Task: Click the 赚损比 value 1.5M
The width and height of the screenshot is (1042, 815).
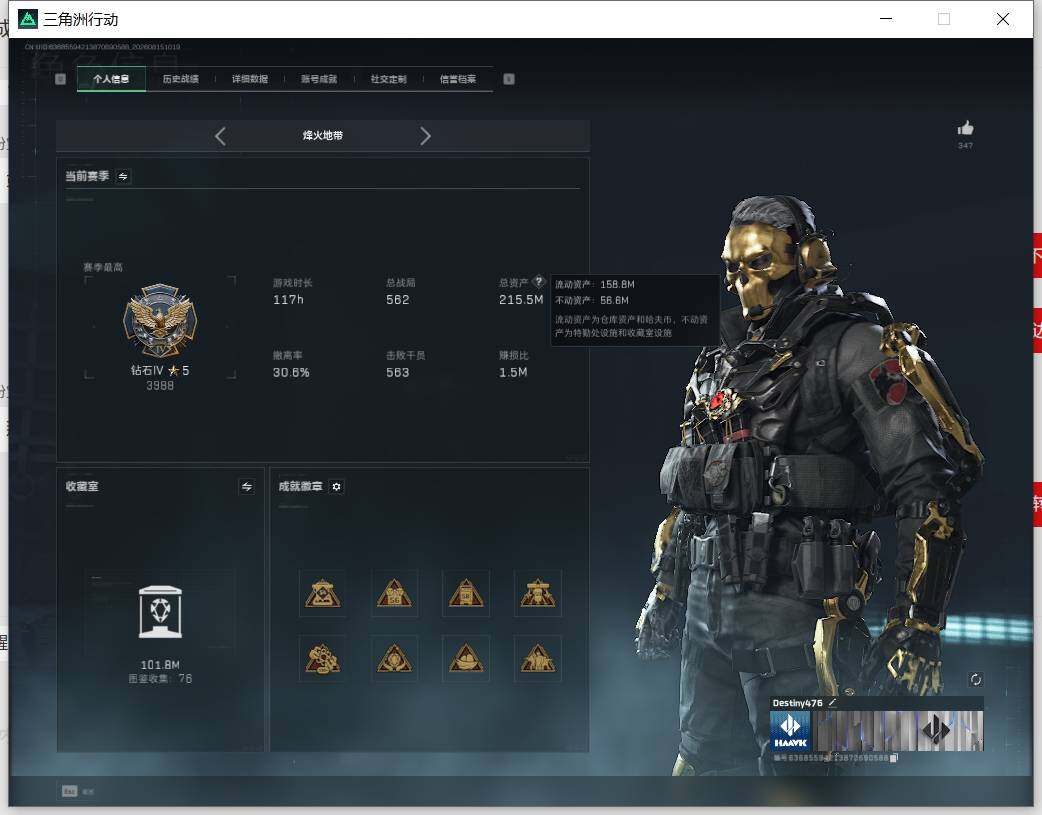Action: coord(513,373)
